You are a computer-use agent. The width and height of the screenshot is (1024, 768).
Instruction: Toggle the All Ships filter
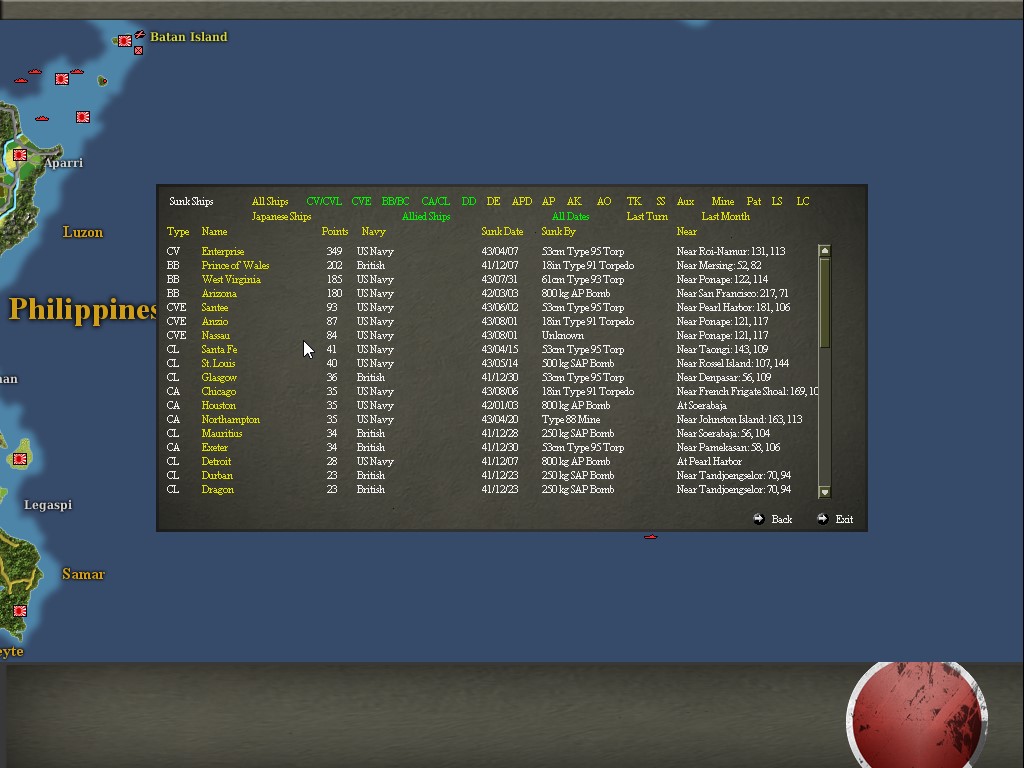(270, 202)
